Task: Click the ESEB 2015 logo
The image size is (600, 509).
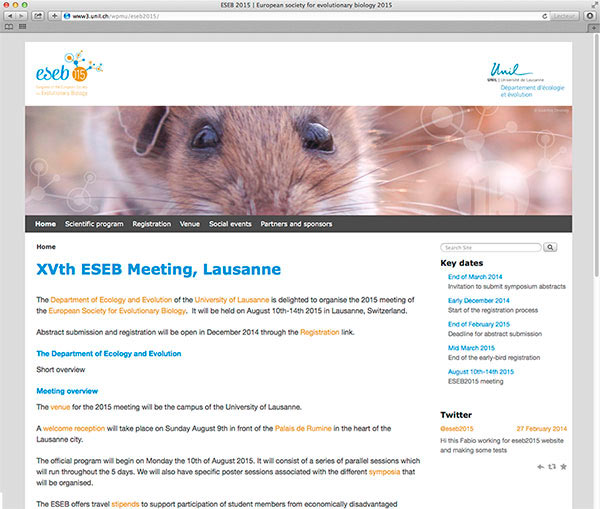Action: [x=68, y=72]
